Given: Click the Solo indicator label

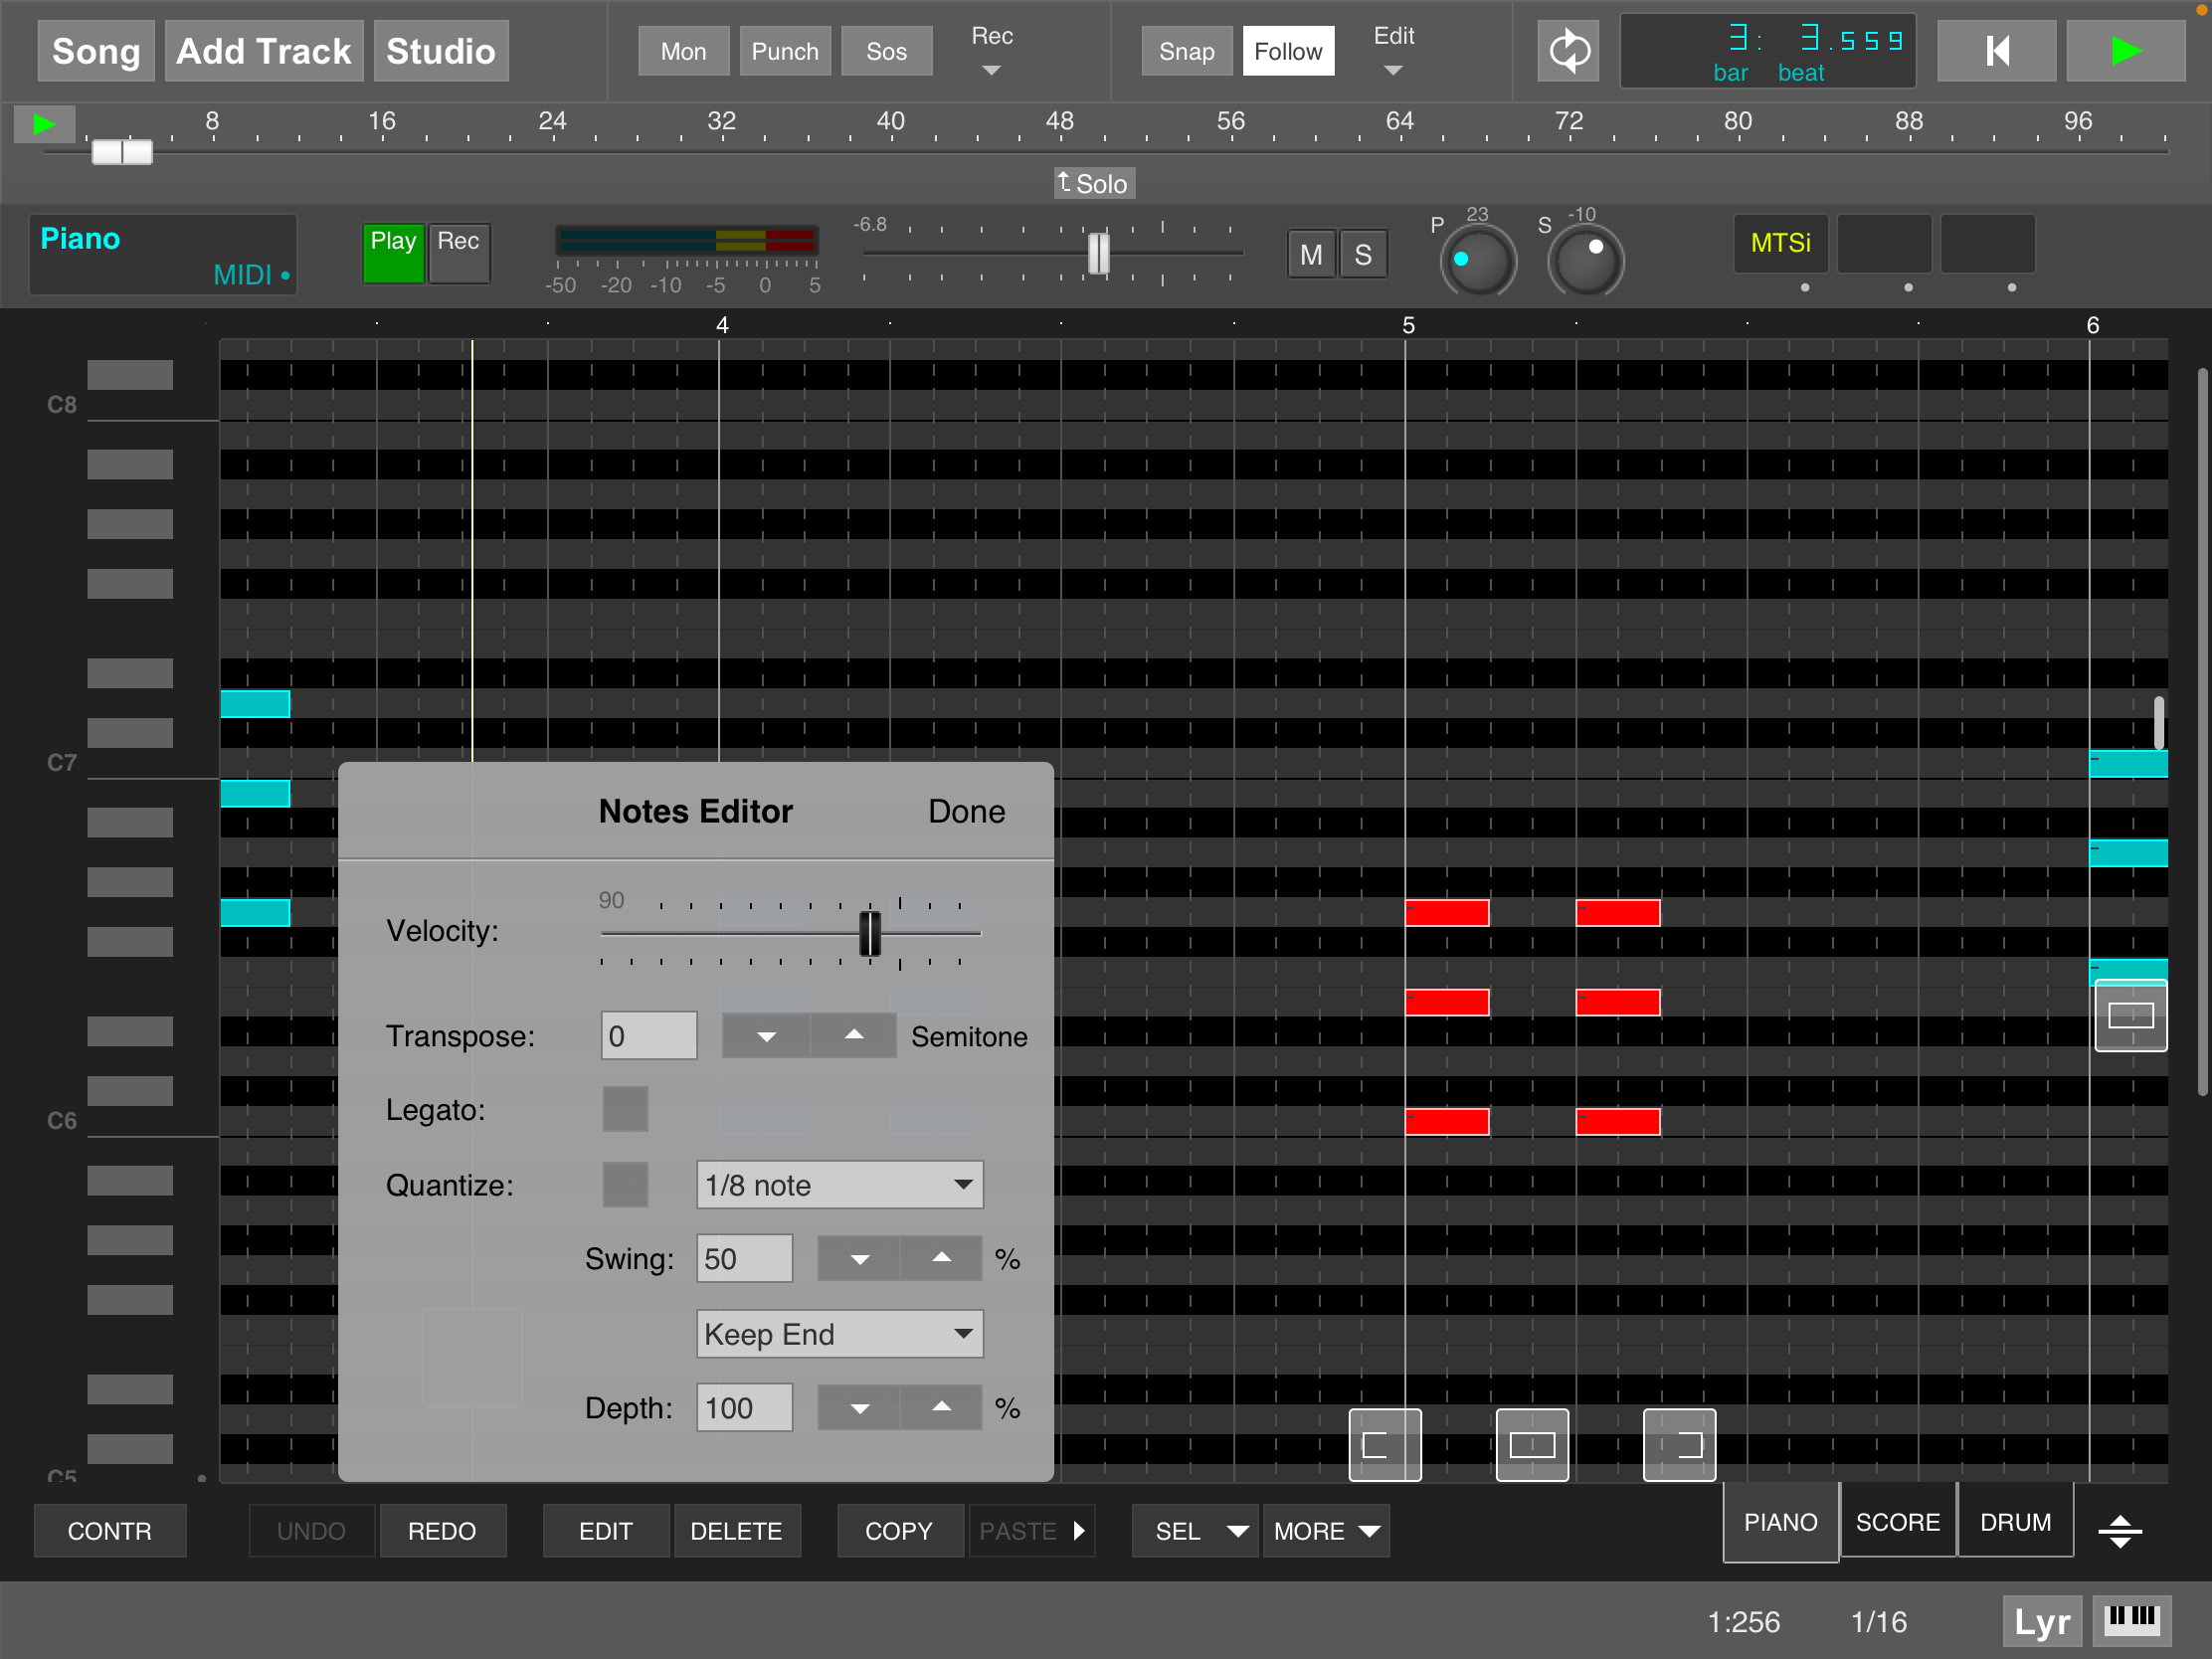Looking at the screenshot, I should point(1093,184).
